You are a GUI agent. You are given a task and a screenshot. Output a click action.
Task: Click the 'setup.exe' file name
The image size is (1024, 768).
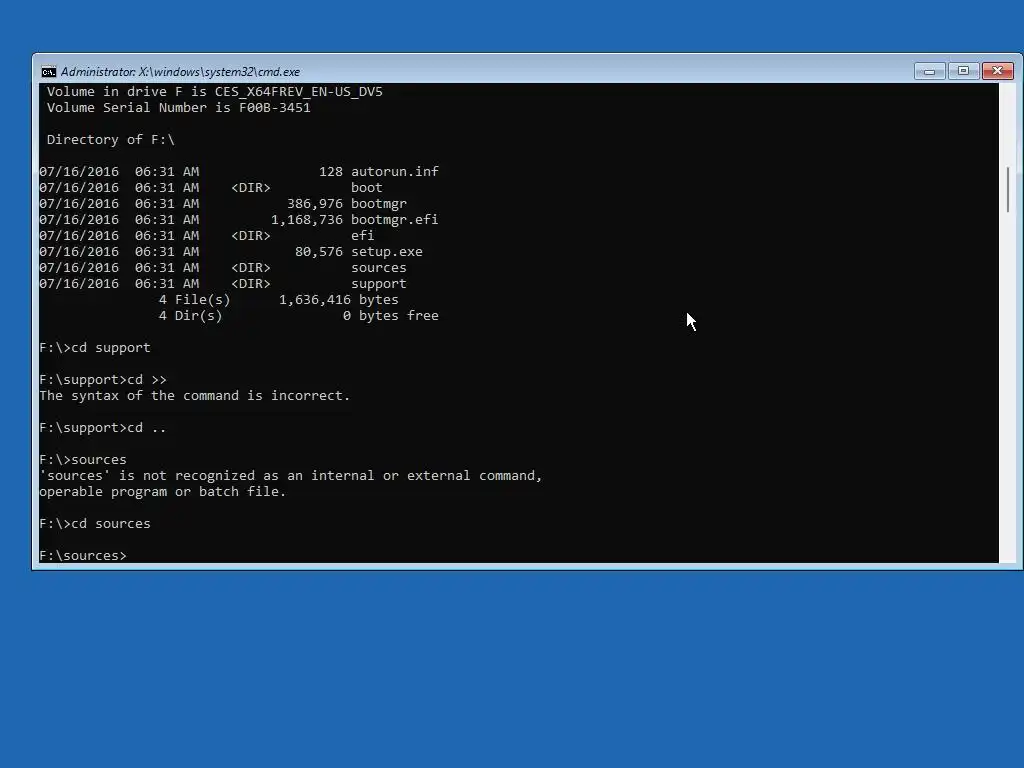coord(387,251)
